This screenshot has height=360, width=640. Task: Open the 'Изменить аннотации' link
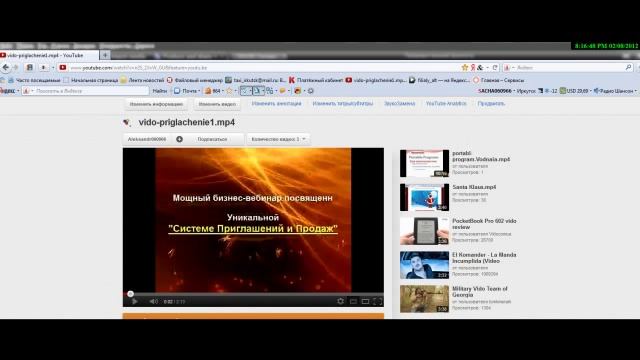(x=276, y=104)
